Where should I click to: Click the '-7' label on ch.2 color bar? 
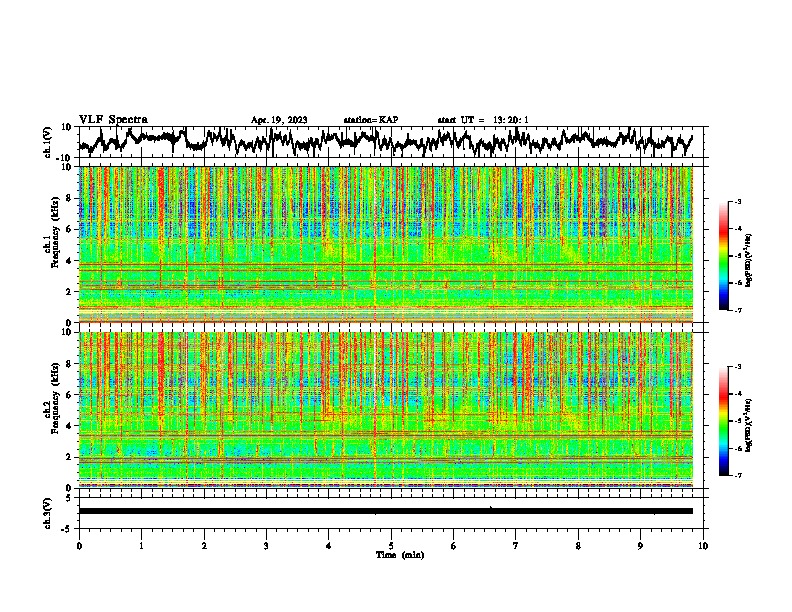[737, 475]
